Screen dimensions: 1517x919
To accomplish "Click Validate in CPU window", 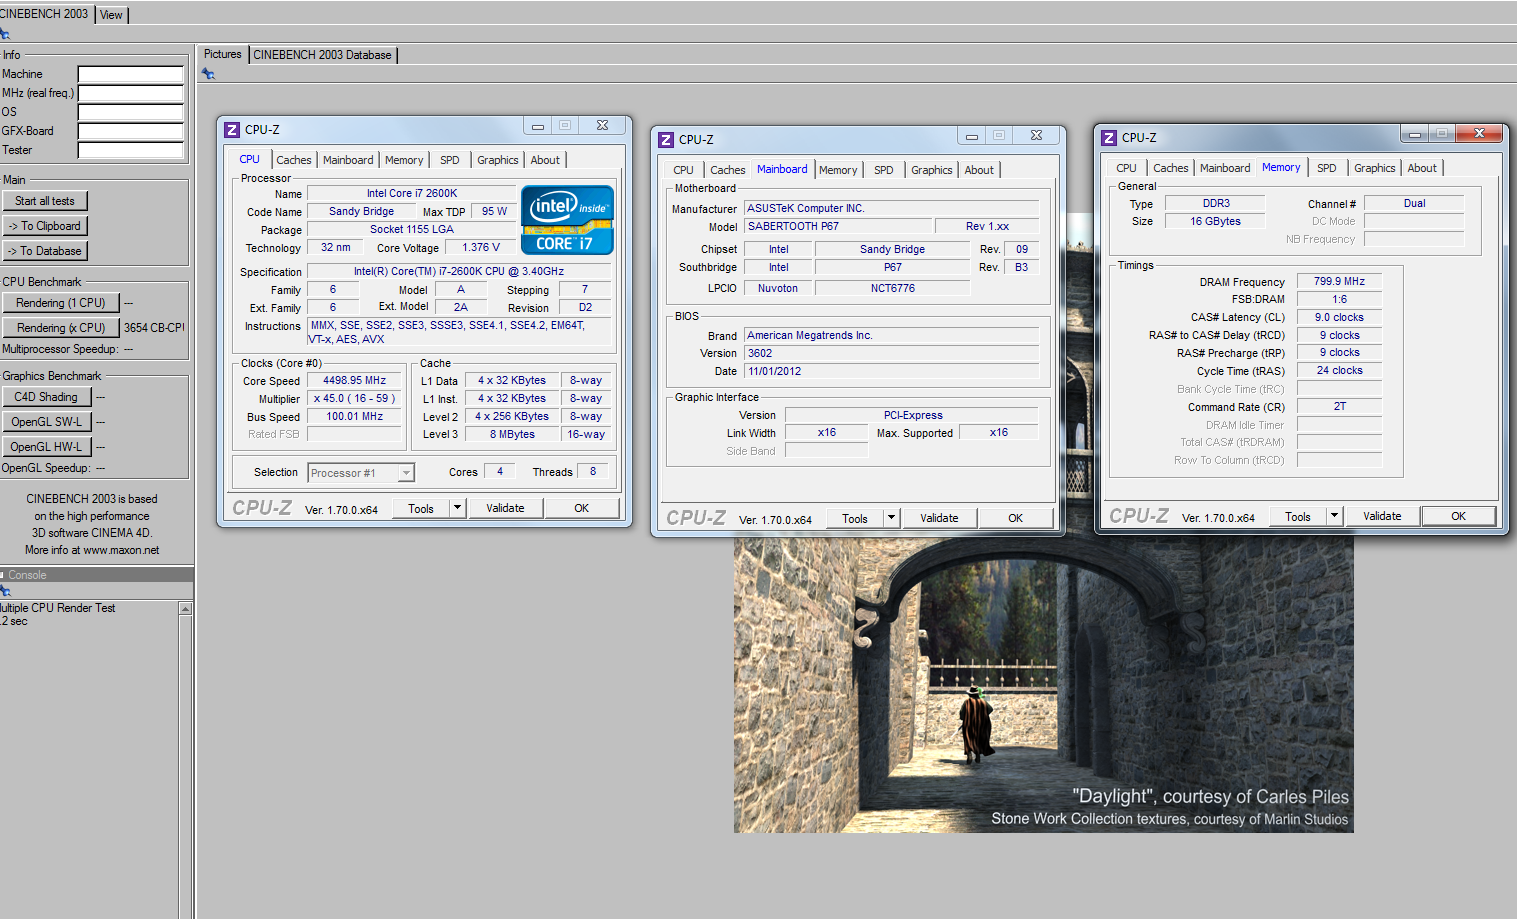I will click(505, 508).
